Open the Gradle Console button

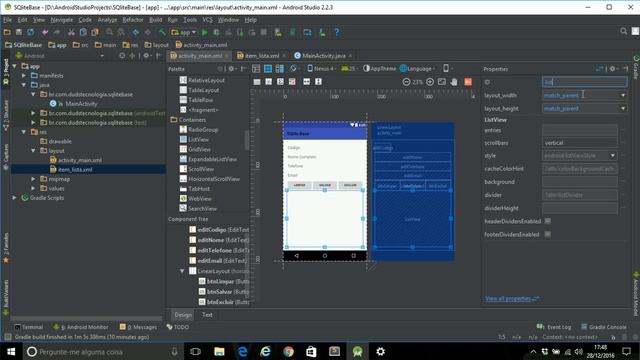coord(603,327)
